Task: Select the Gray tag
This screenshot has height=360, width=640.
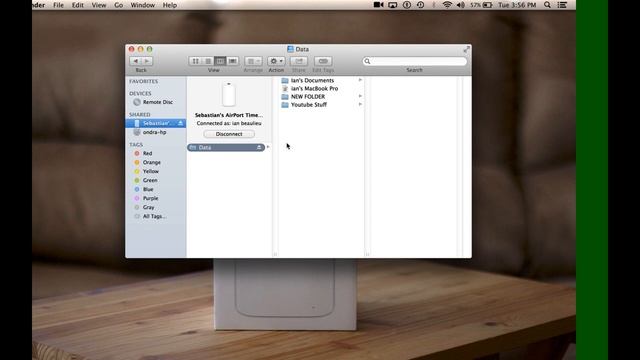Action: (x=149, y=207)
